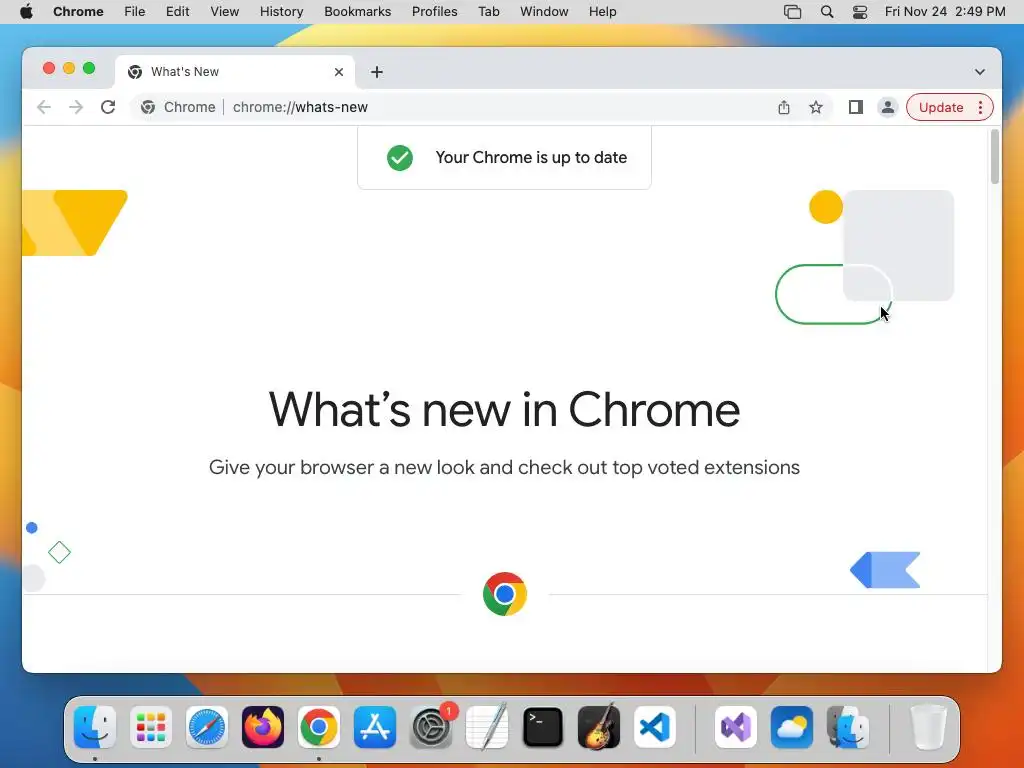This screenshot has height=768, width=1024.
Task: Click "Your Chrome is up to date" text
Action: coord(531,157)
